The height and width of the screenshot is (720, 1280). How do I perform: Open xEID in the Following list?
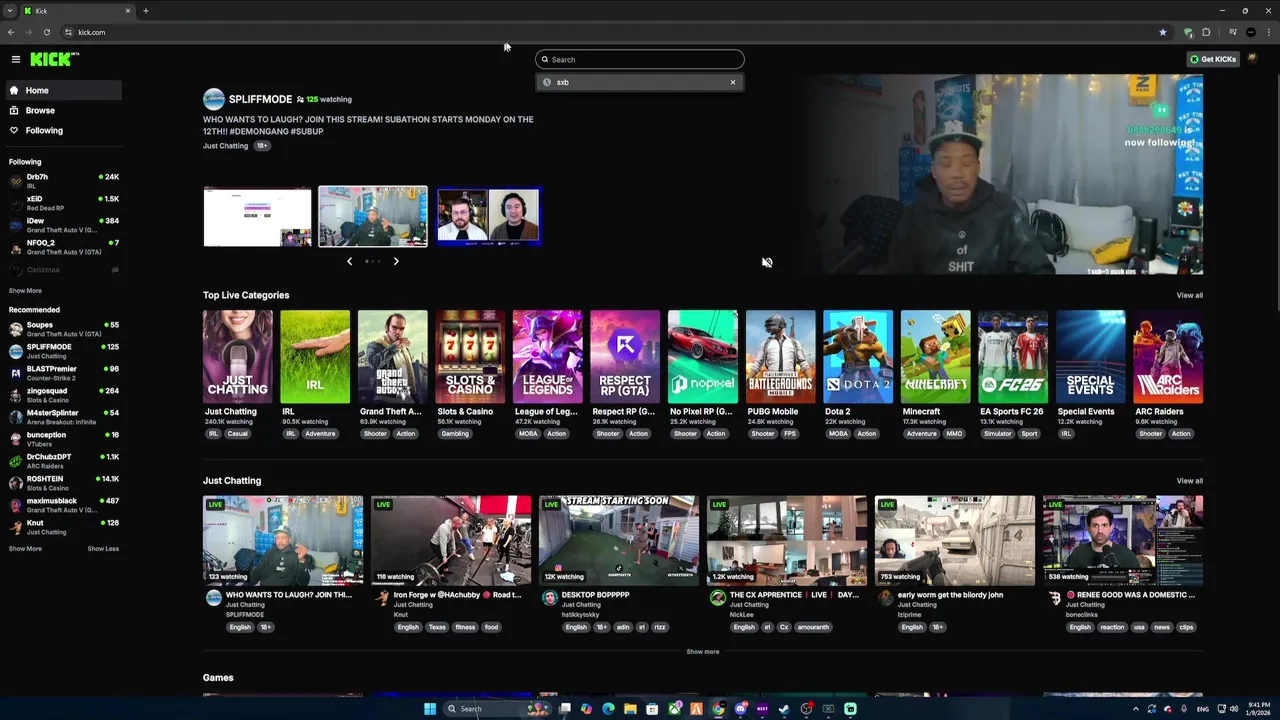click(63, 203)
